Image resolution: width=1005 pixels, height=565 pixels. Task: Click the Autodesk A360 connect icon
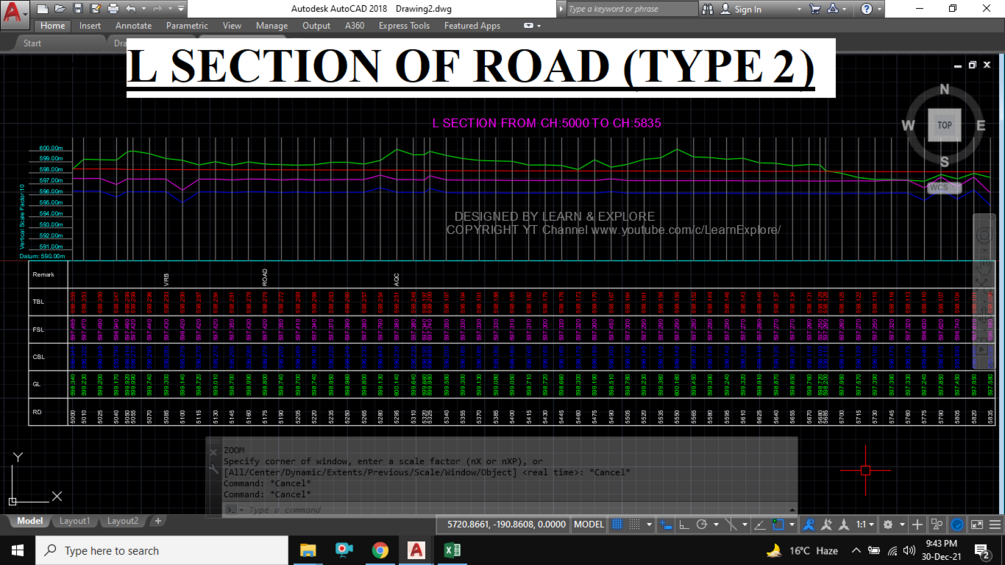(x=833, y=9)
